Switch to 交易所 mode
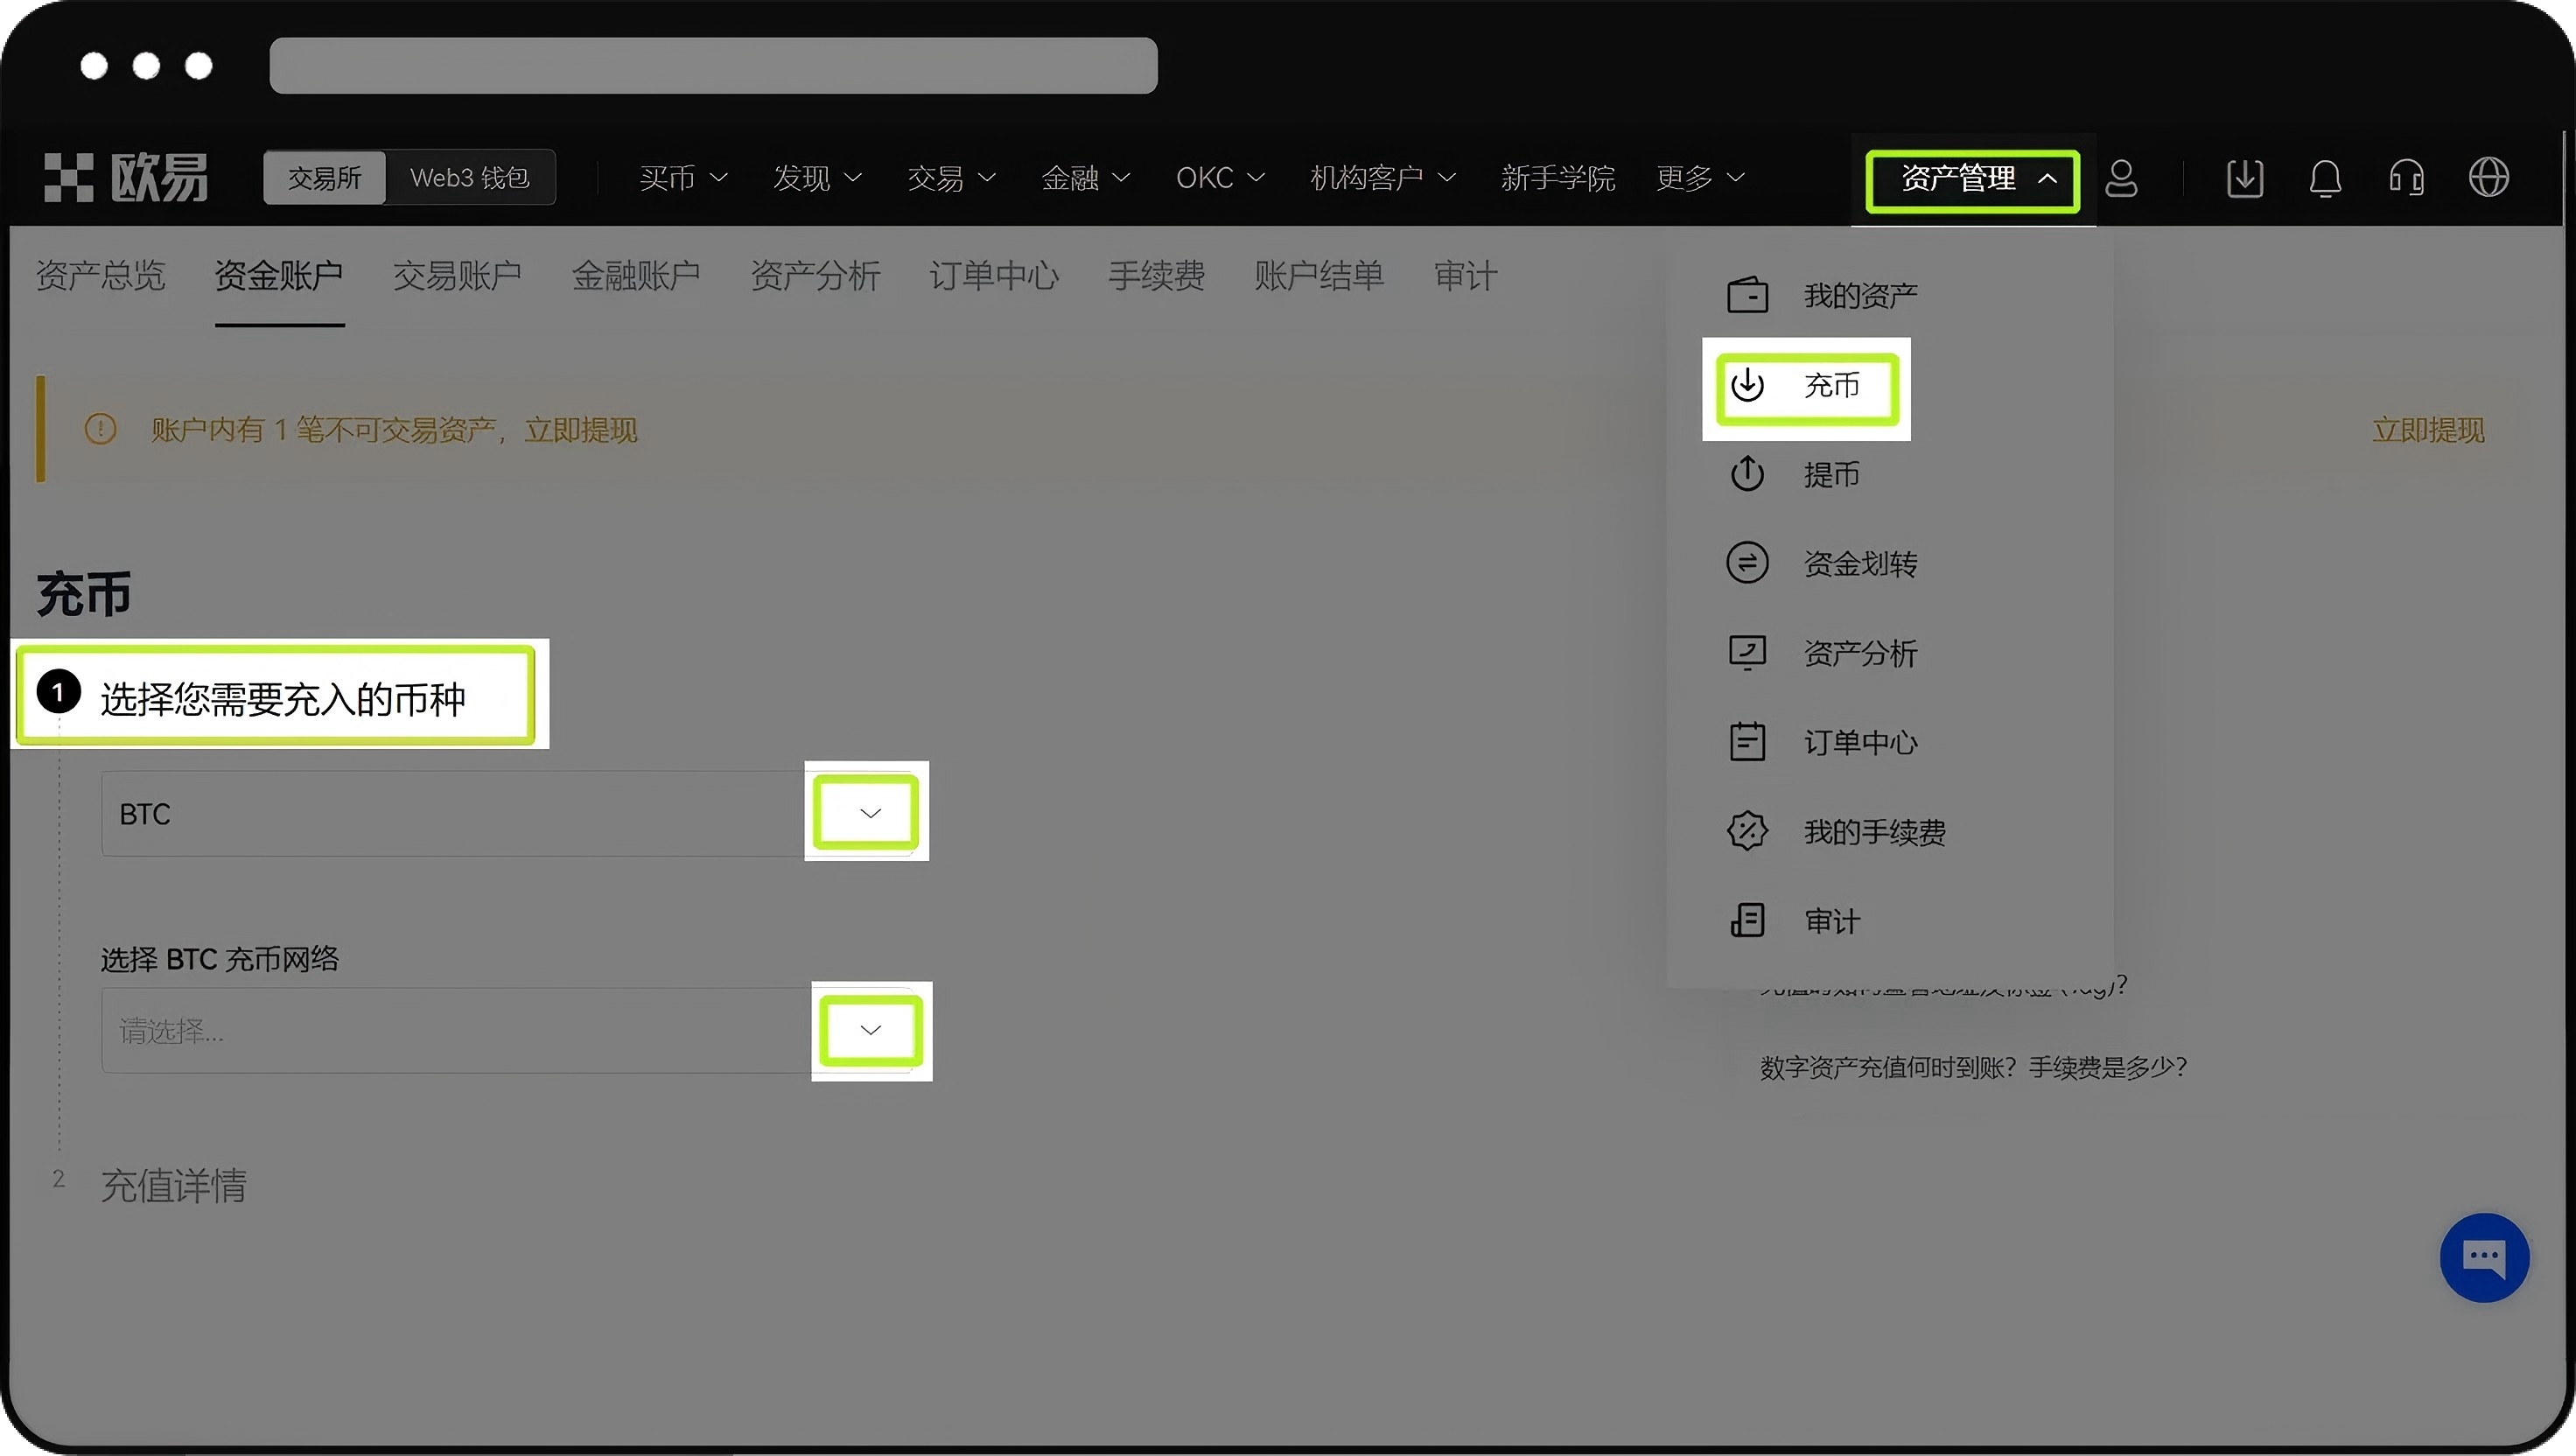This screenshot has width=2576, height=1456. point(324,178)
